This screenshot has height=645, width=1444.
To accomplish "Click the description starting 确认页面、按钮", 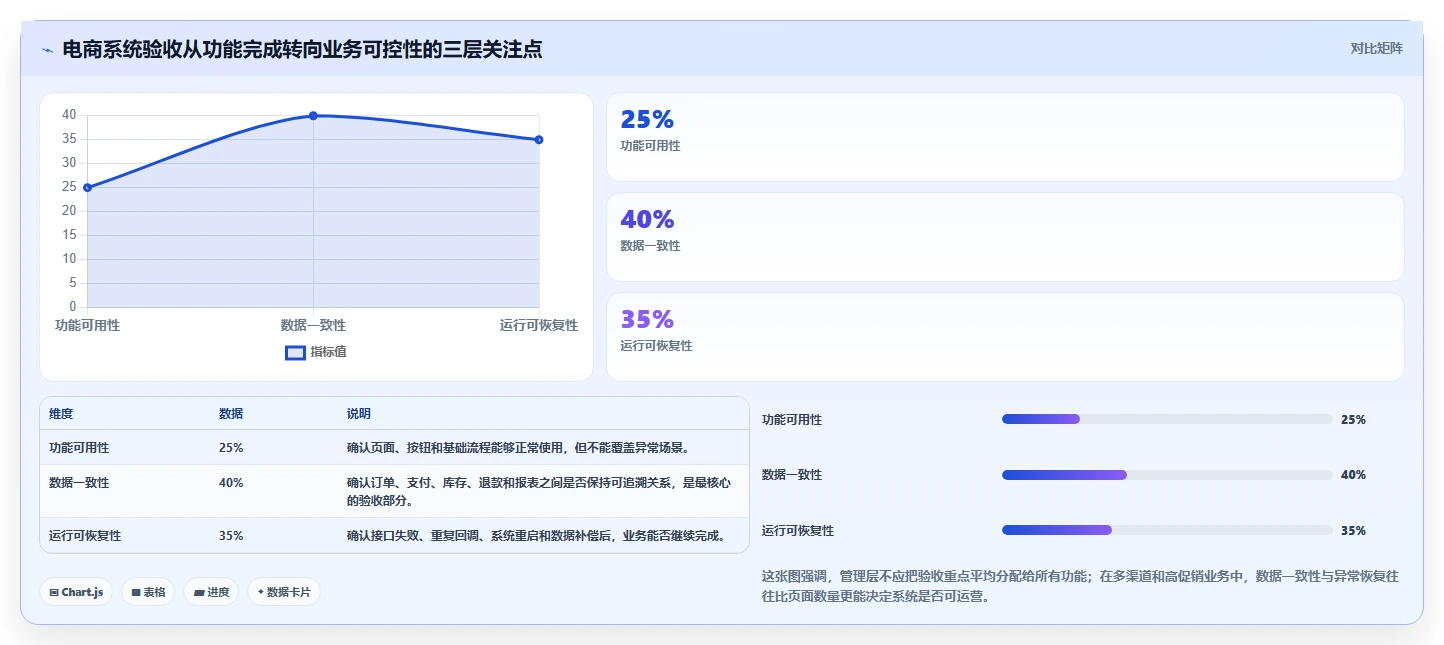I will coord(519,448).
